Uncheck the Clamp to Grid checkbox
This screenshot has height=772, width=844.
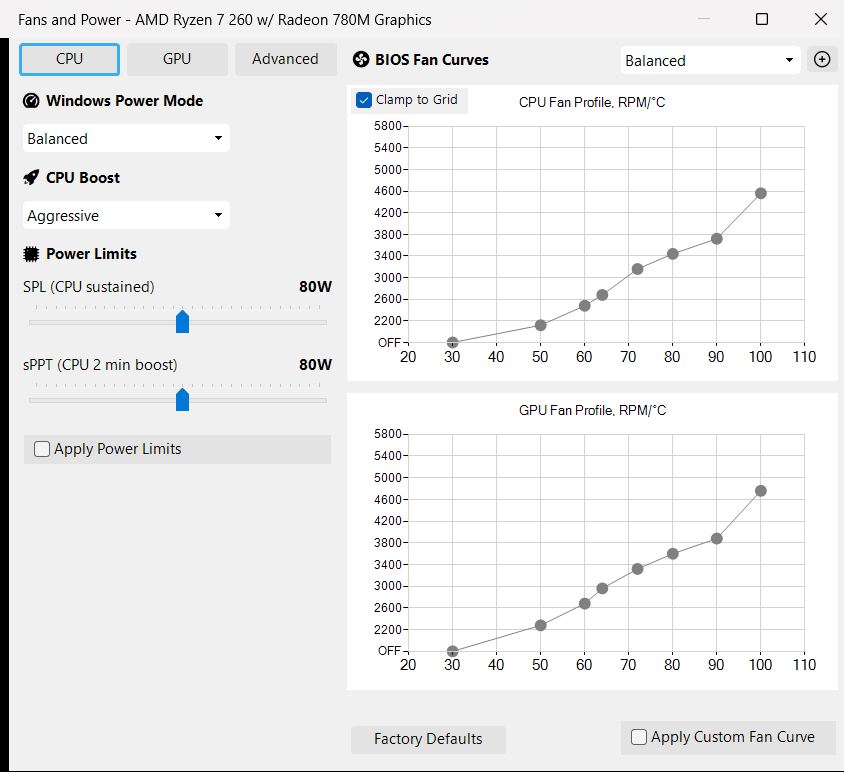[x=364, y=100]
